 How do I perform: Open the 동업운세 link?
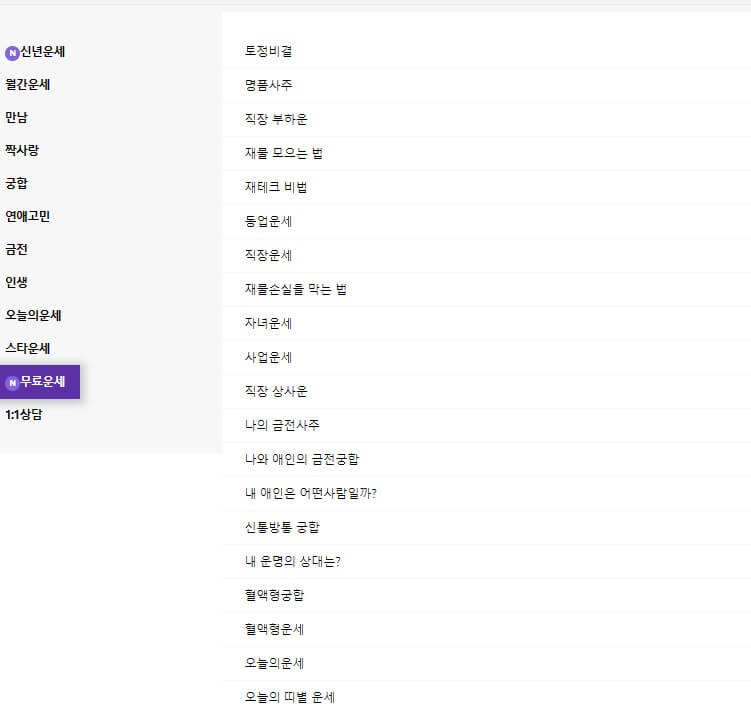click(268, 221)
